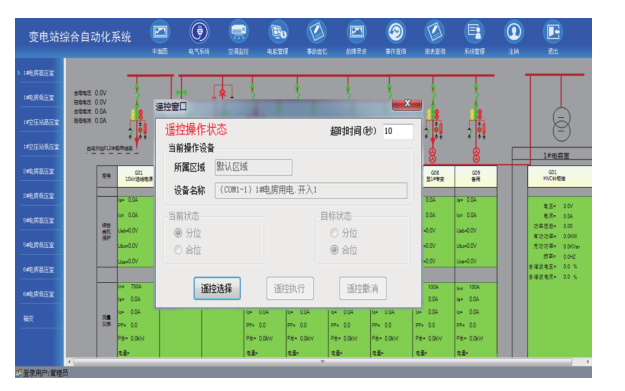Select 分位 radio under 当前状态
The width and height of the screenshot is (625, 391).
[178, 233]
